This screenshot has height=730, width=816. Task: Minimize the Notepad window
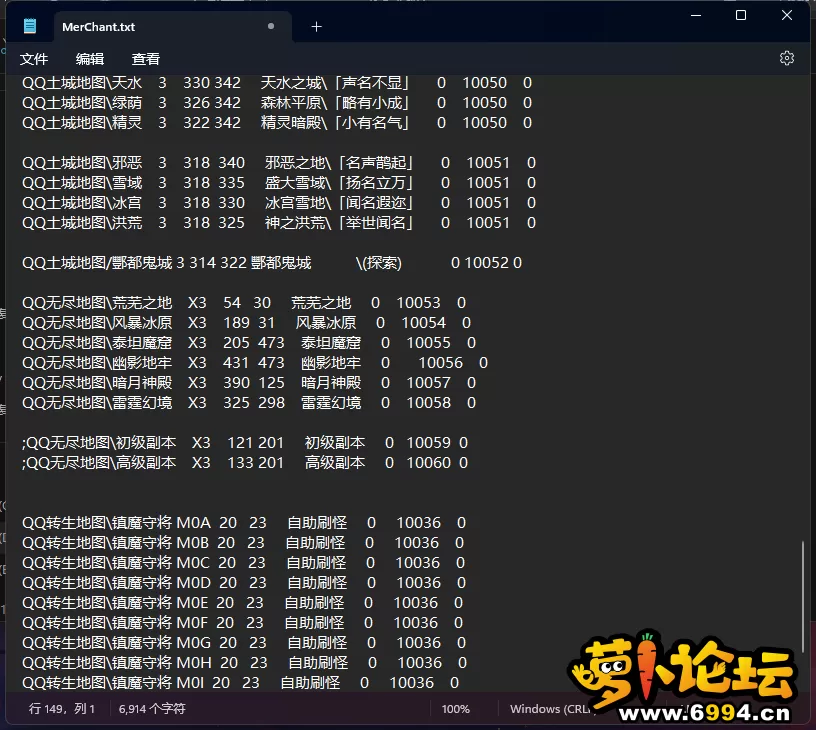(696, 16)
